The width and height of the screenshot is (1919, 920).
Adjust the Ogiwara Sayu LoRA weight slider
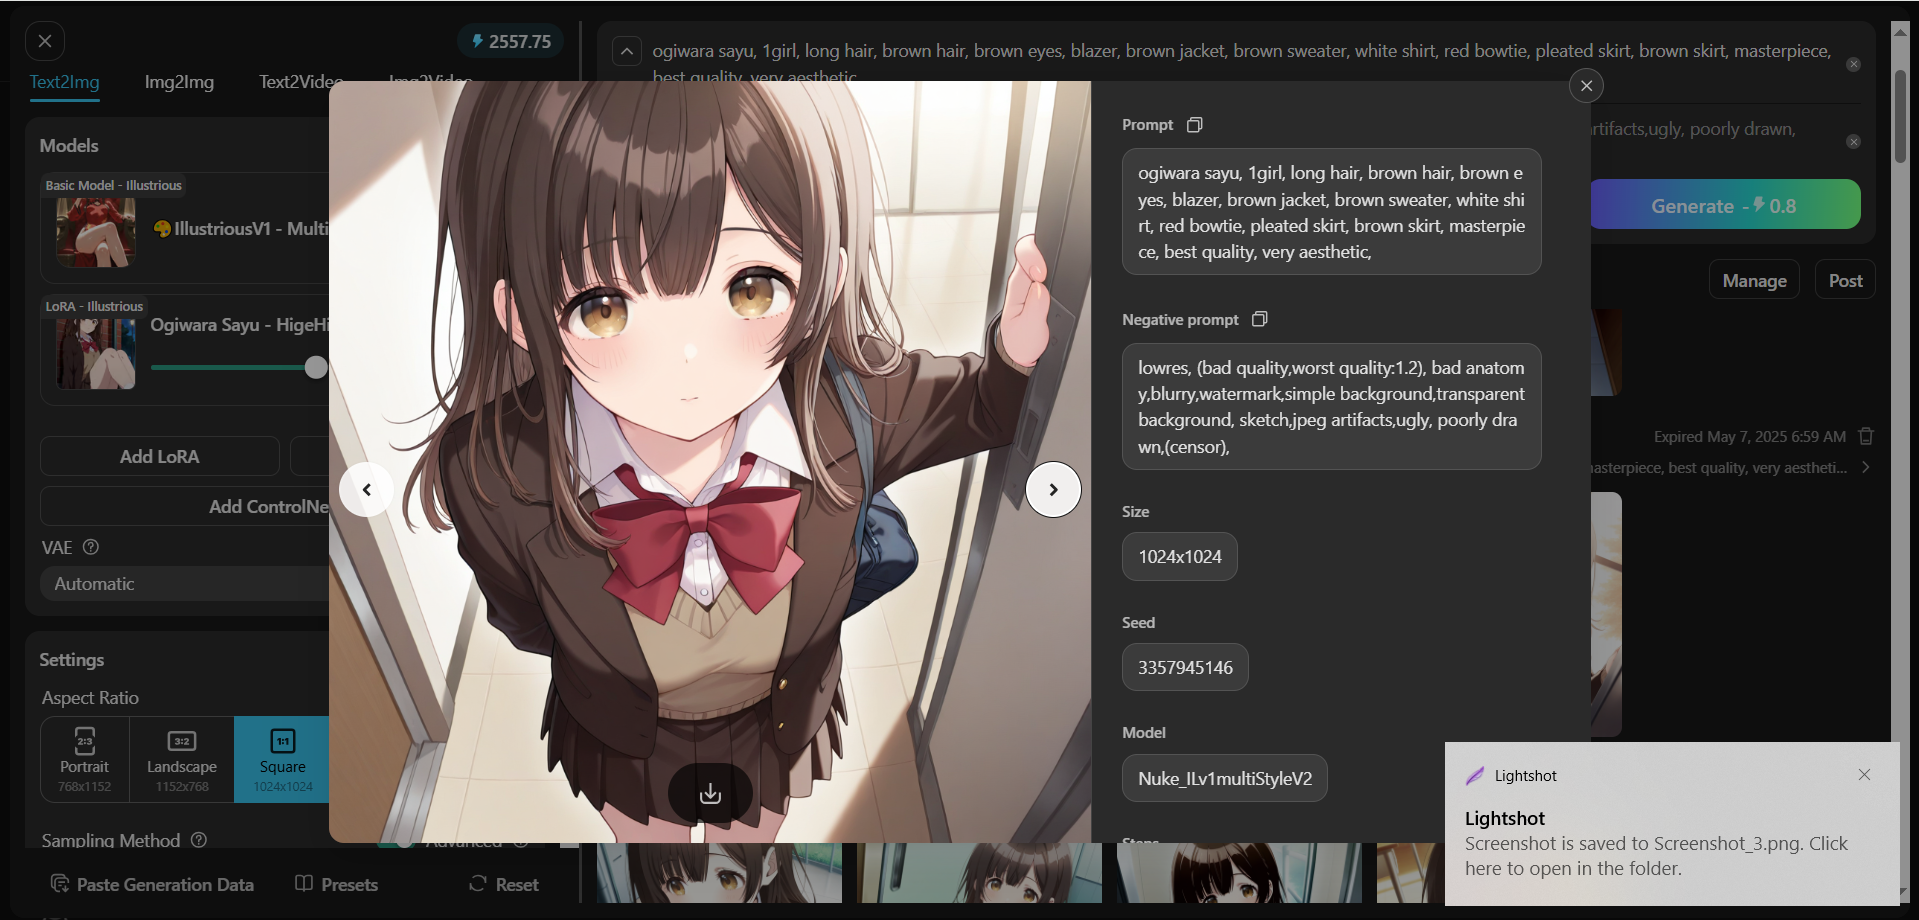[315, 367]
